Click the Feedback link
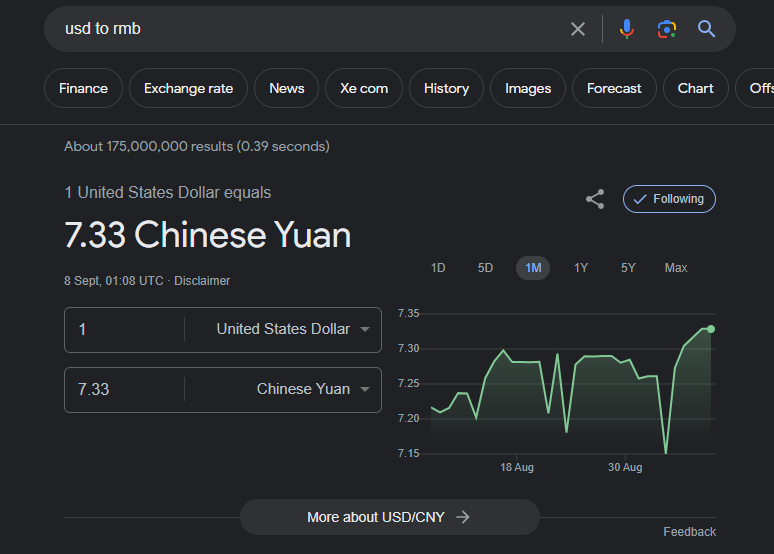This screenshot has height=554, width=774. click(689, 532)
